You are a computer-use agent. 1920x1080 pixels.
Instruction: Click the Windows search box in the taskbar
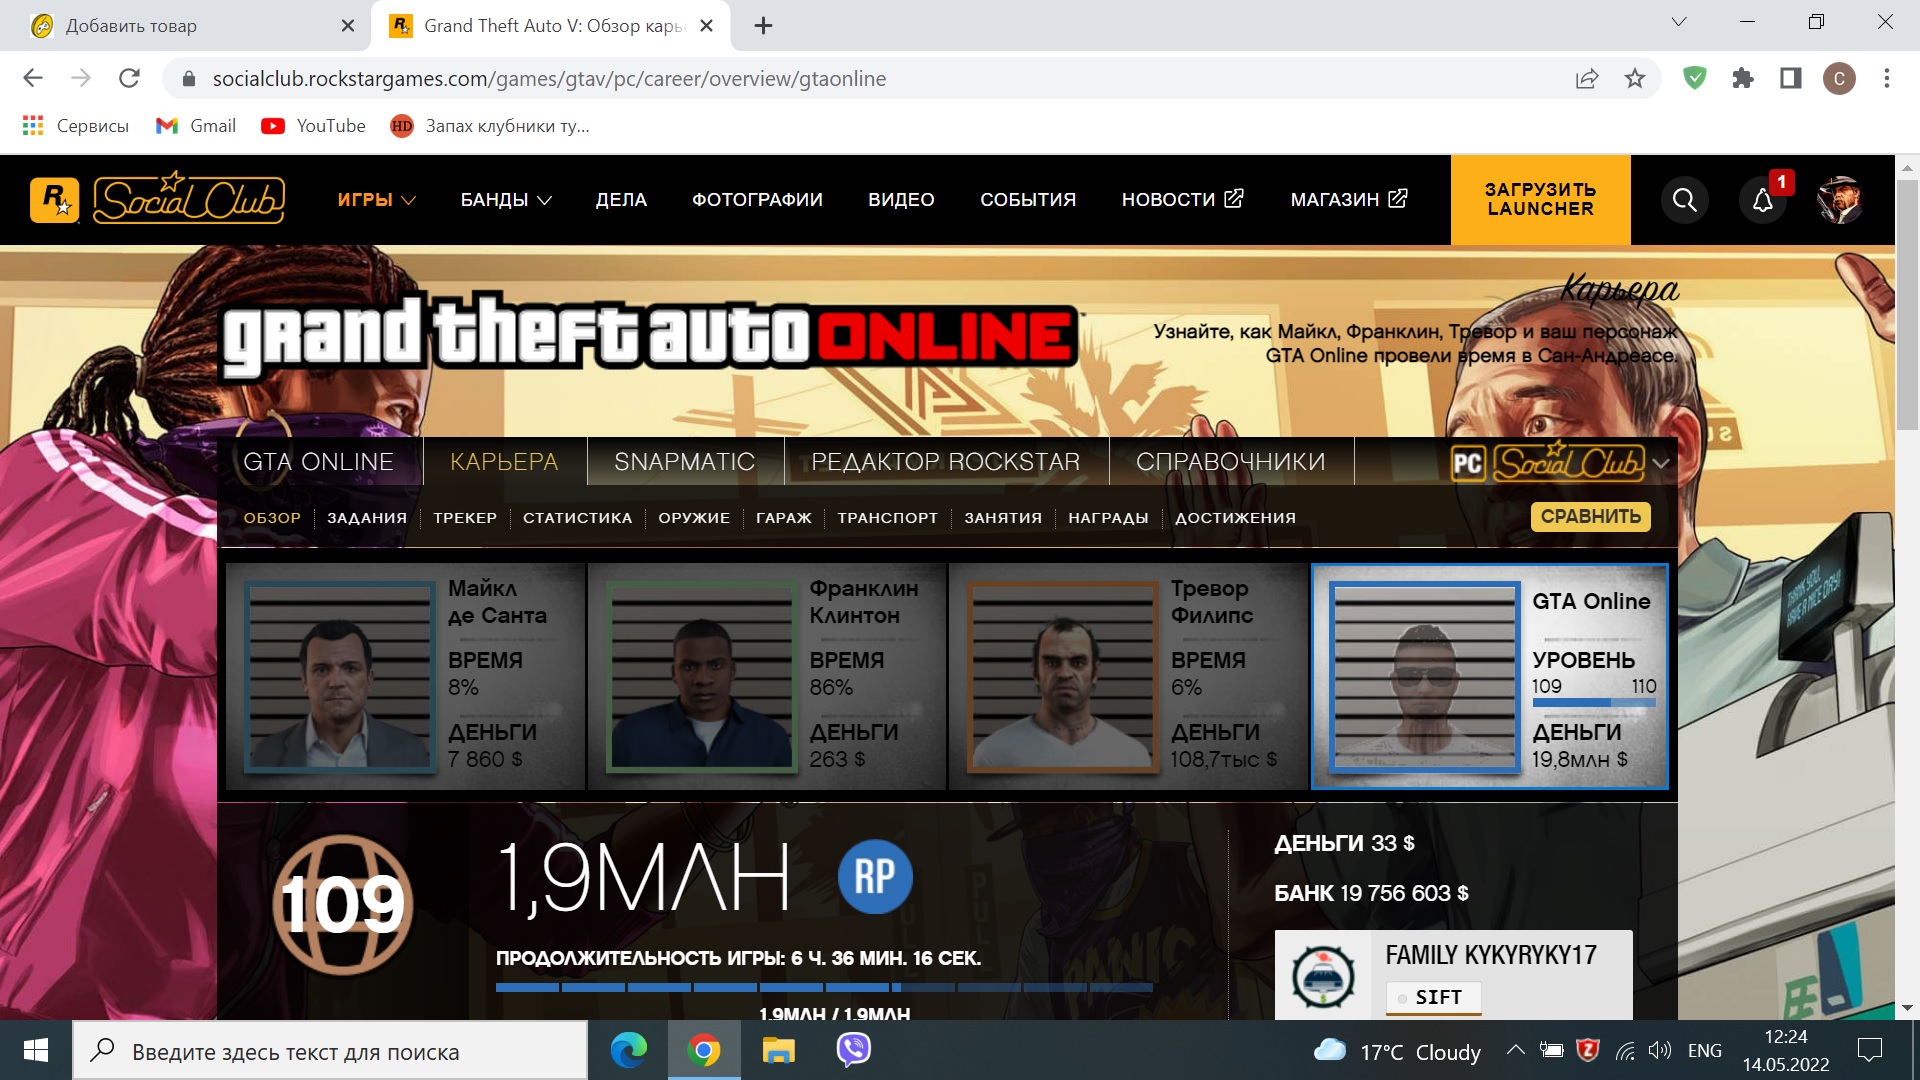point(330,1050)
